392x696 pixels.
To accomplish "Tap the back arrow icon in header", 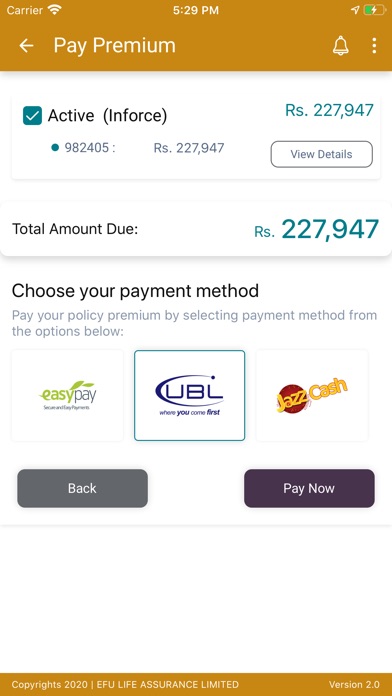I will pyautogui.click(x=26, y=46).
